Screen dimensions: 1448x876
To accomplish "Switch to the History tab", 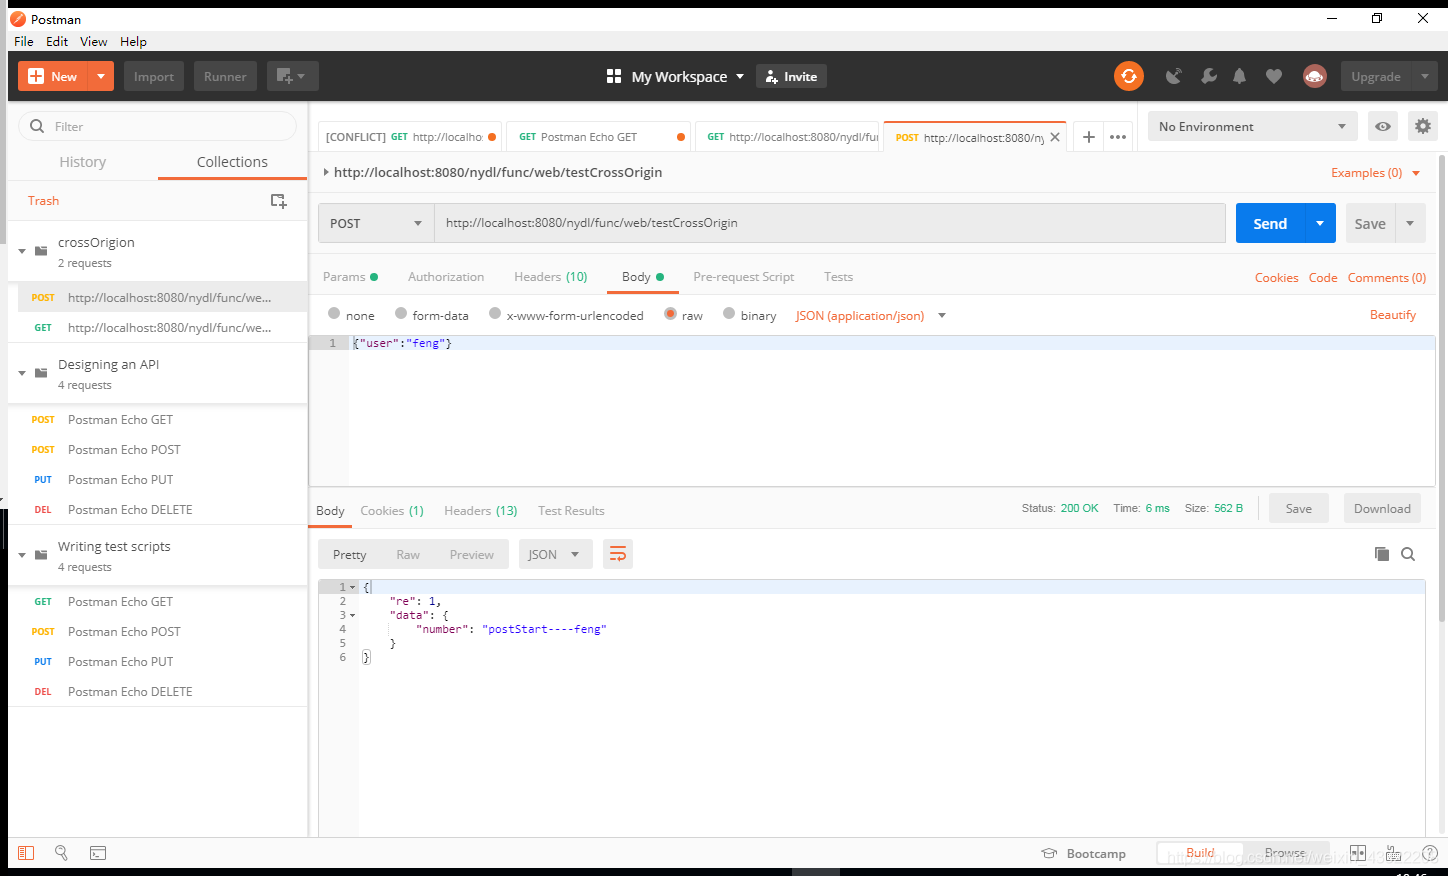I will pyautogui.click(x=83, y=162).
